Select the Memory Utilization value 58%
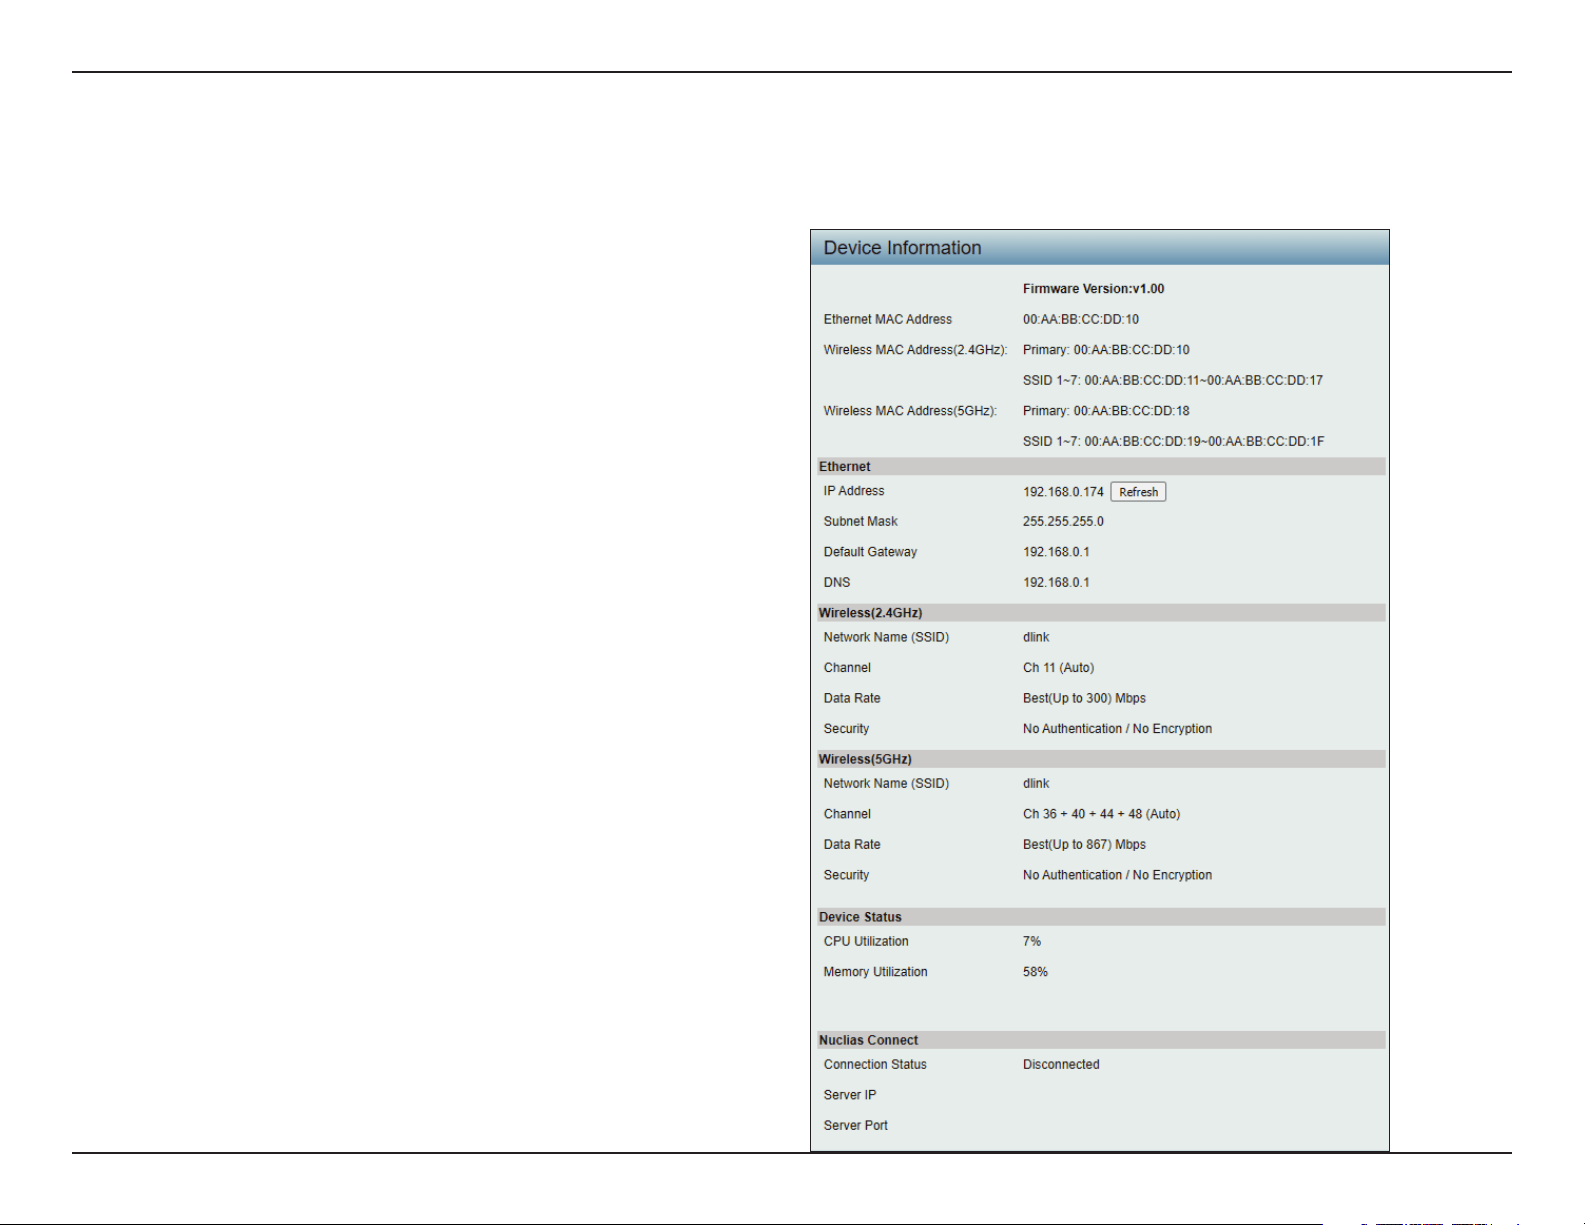This screenshot has height=1225, width=1585. click(1035, 972)
